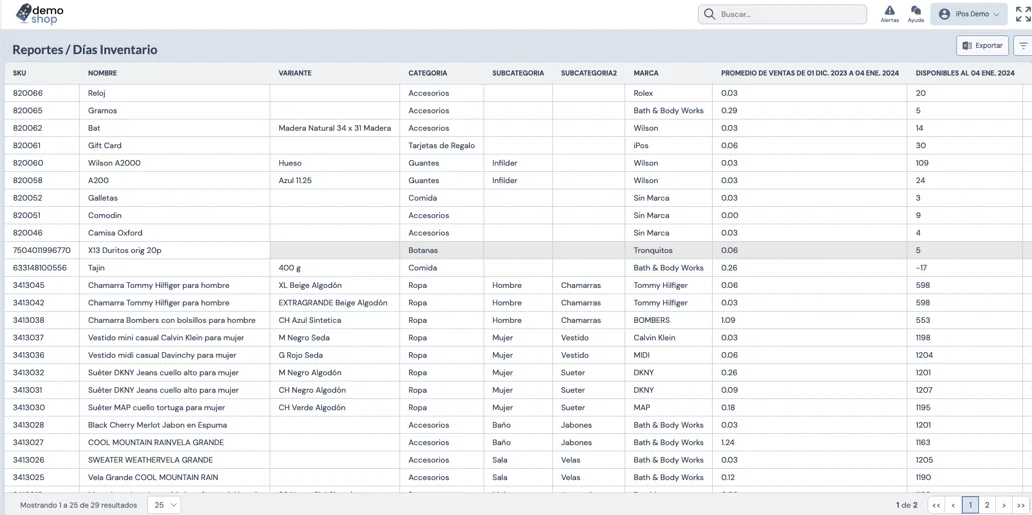Select SWEATER WEATHERVELA GRANDE name
The image size is (1032, 515).
(x=150, y=460)
